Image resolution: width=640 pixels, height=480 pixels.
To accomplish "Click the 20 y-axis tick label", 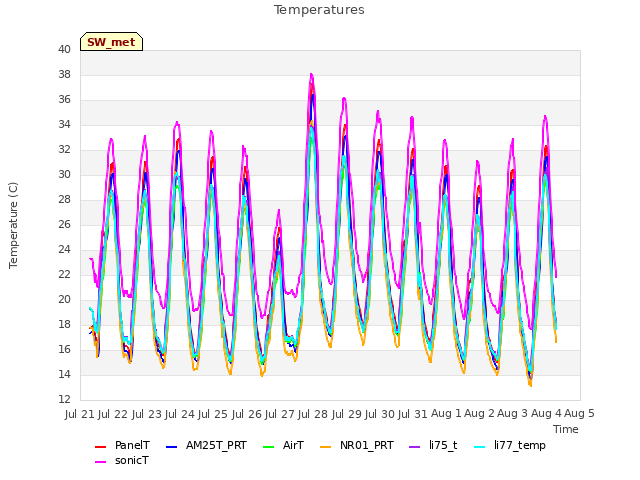I will click(64, 300).
